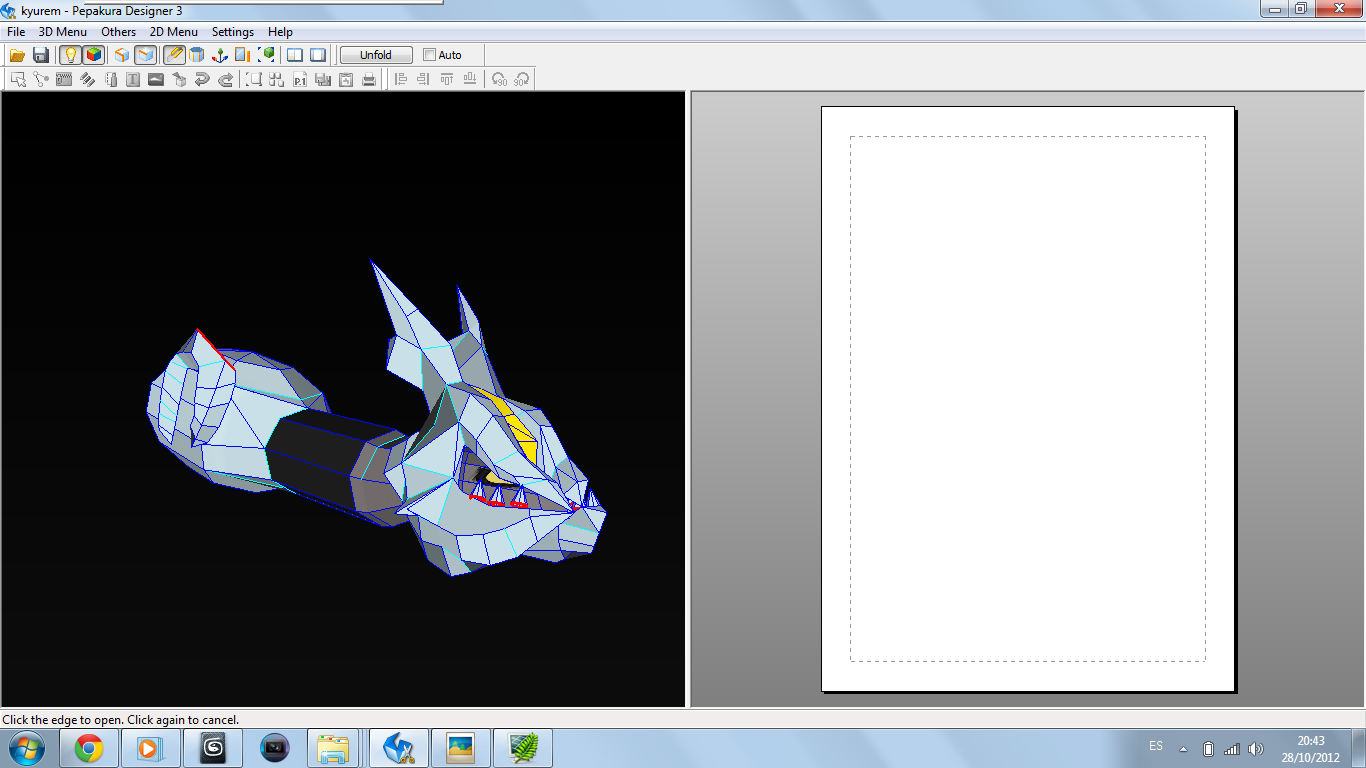Switch to the single-pane view icon
1366x768 pixels.
pos(318,55)
